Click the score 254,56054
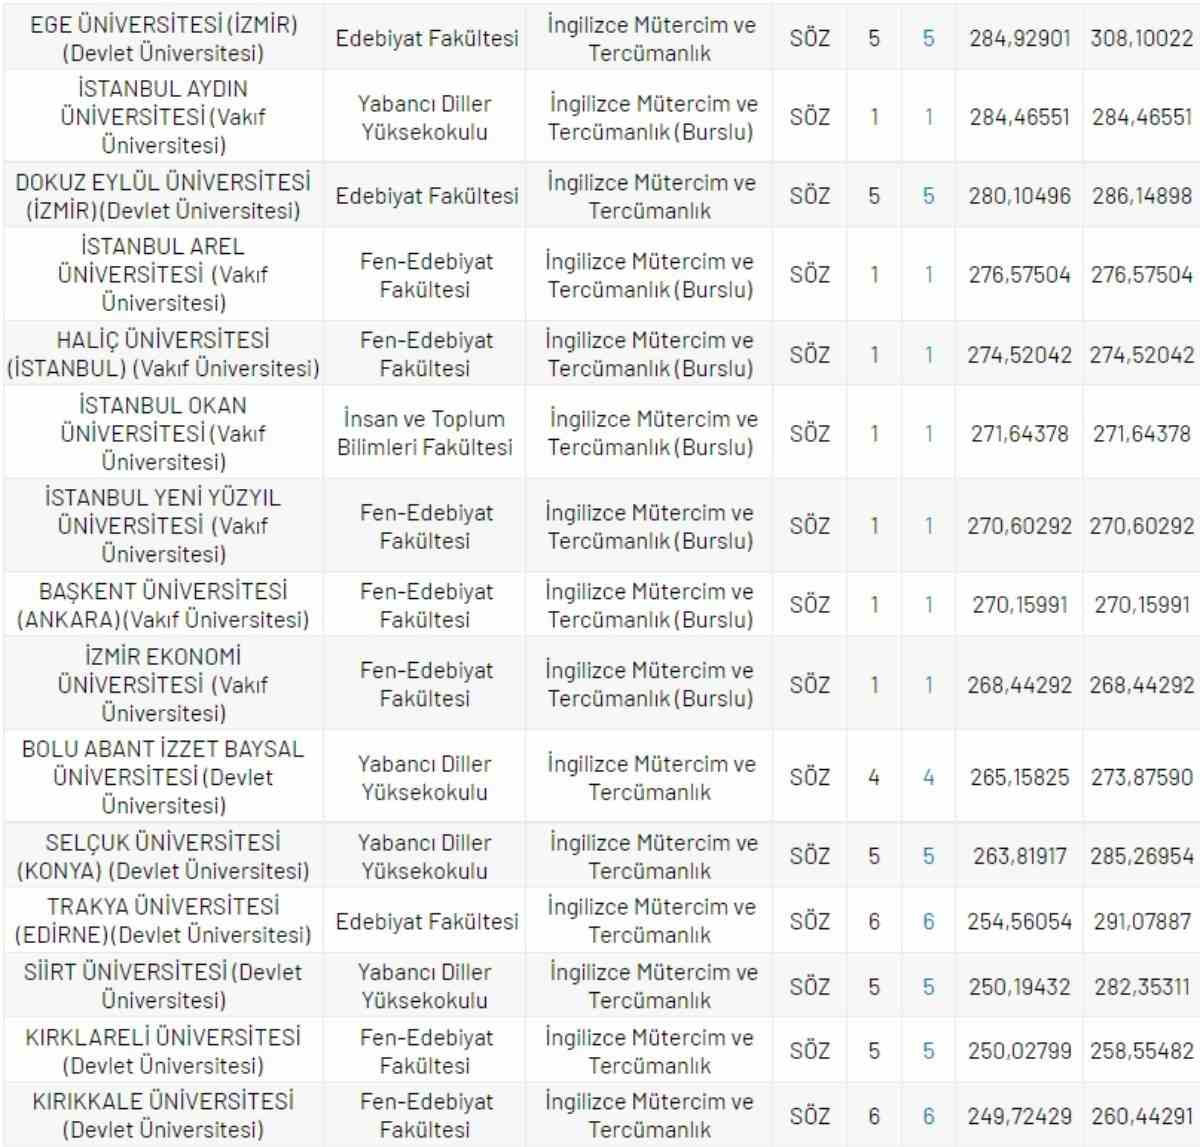Viewport: 1200px width, 1147px height. click(1019, 921)
